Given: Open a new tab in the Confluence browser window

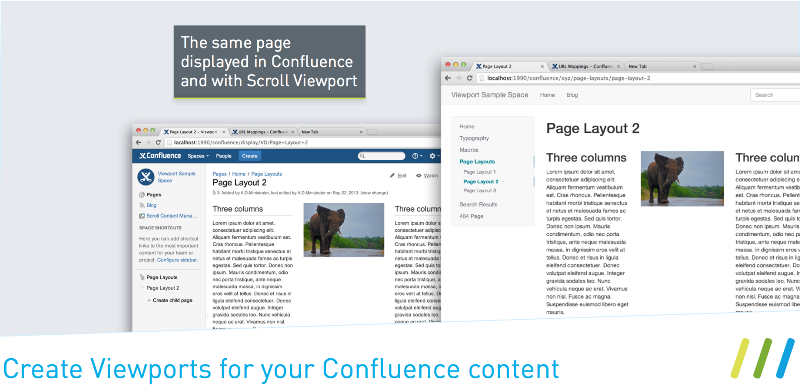Looking at the screenshot, I should pos(373,132).
